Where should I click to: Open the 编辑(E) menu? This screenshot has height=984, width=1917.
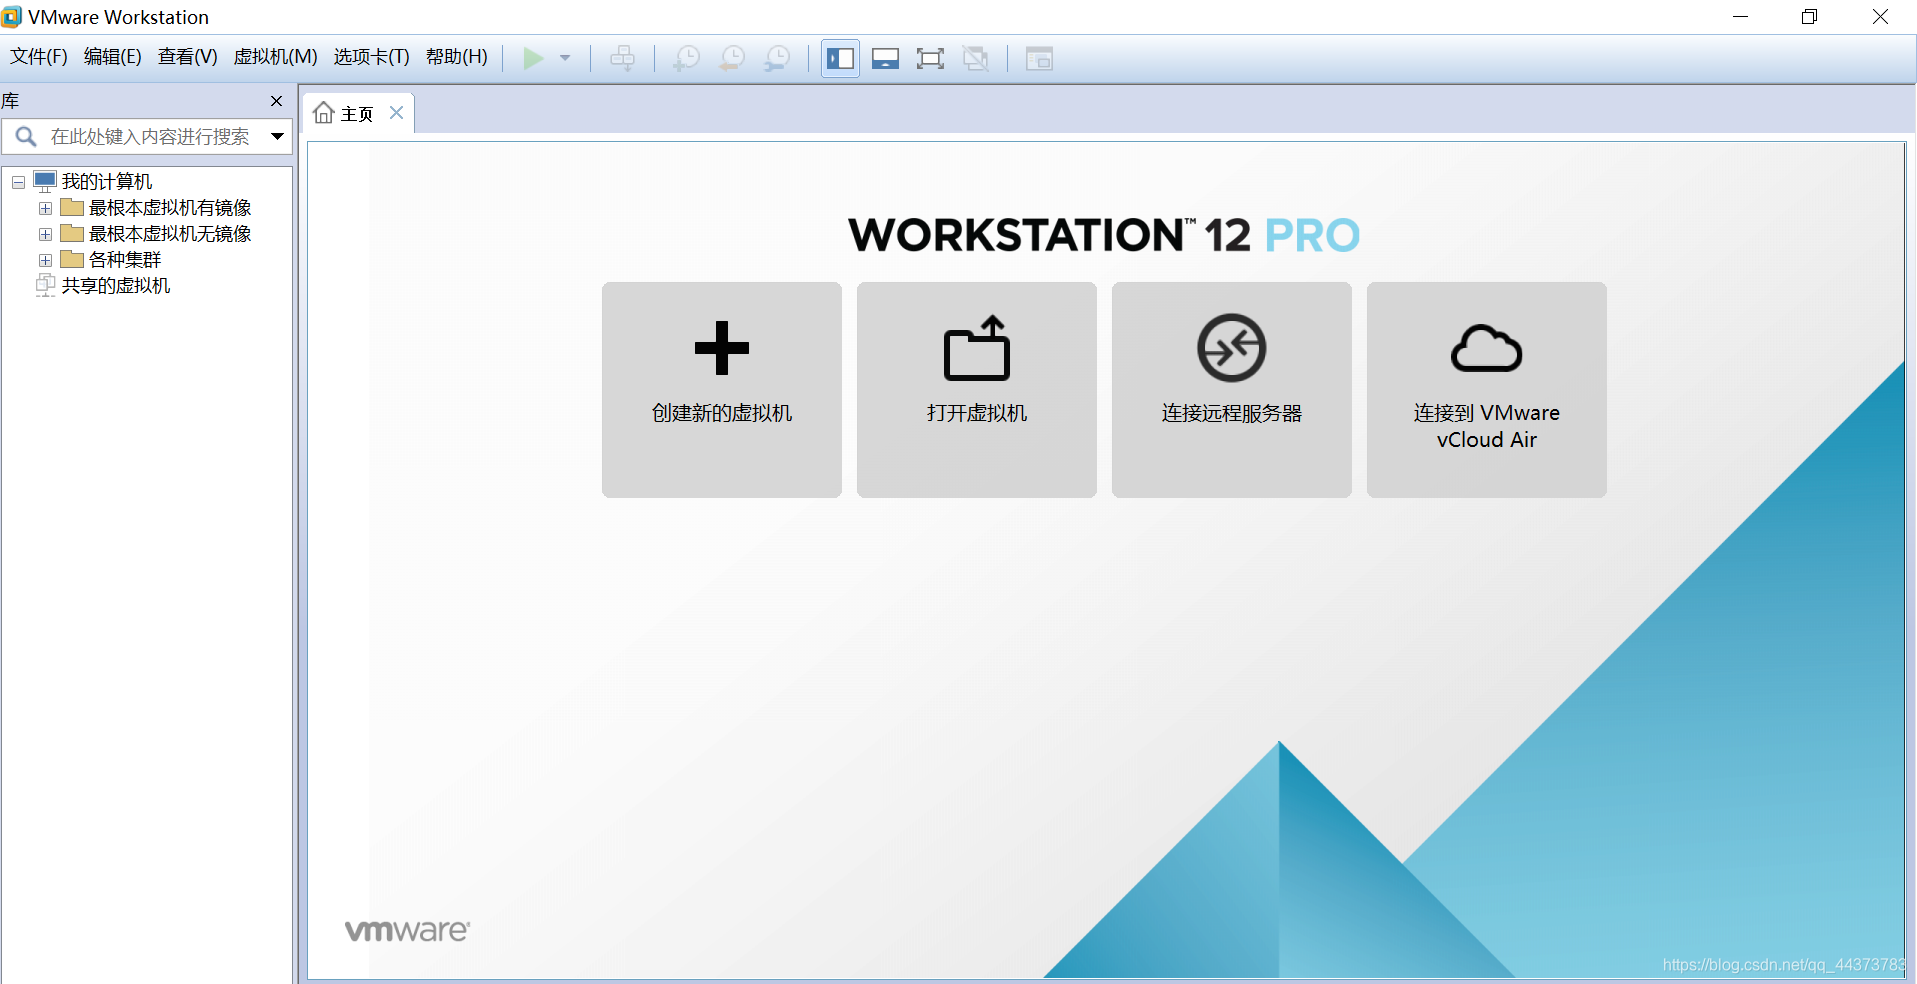click(x=112, y=57)
